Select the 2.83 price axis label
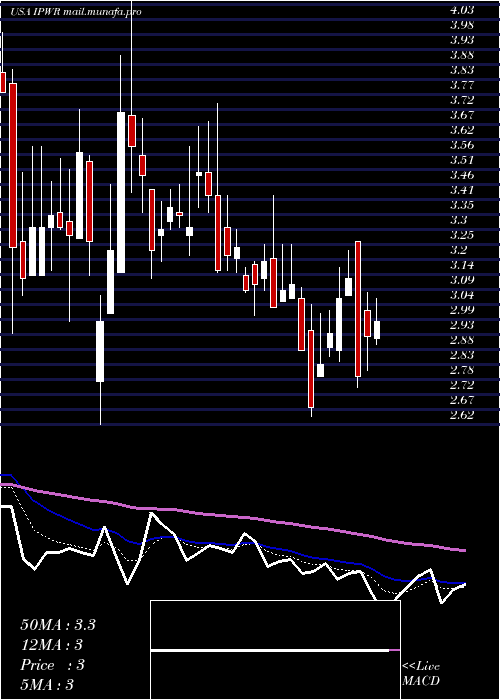500x700 pixels. [462, 354]
